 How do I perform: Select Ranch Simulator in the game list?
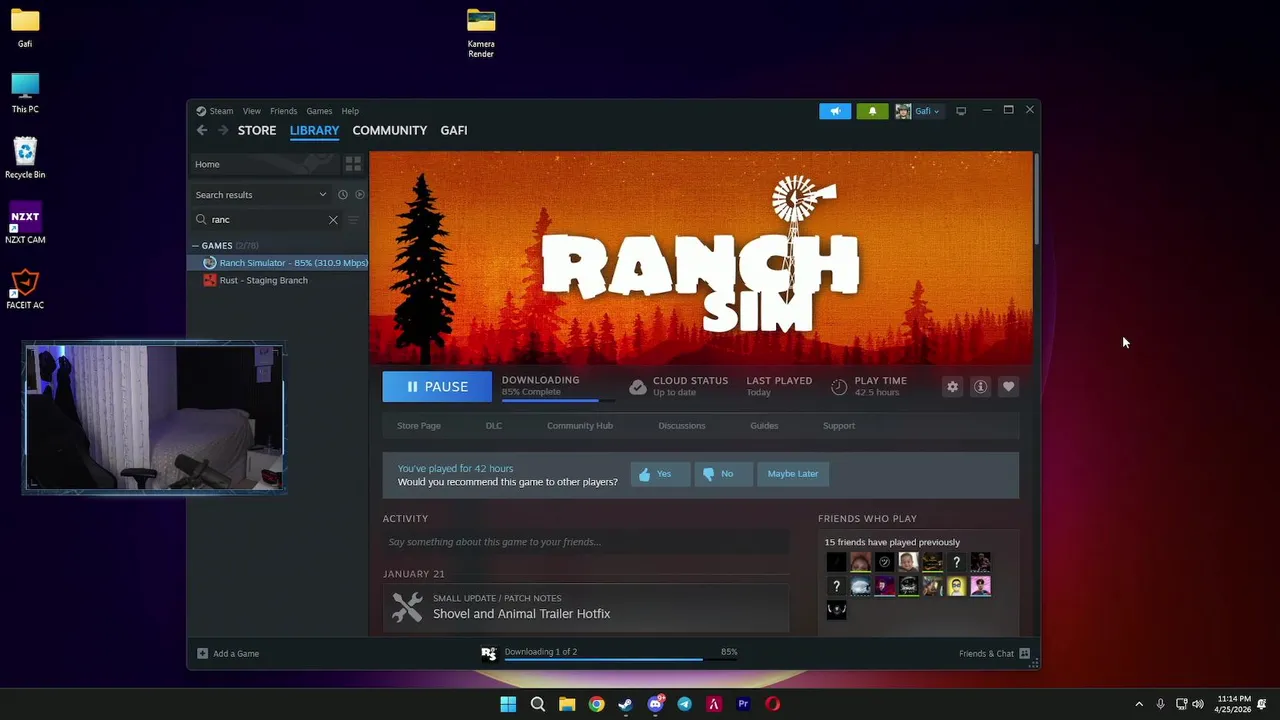point(278,263)
